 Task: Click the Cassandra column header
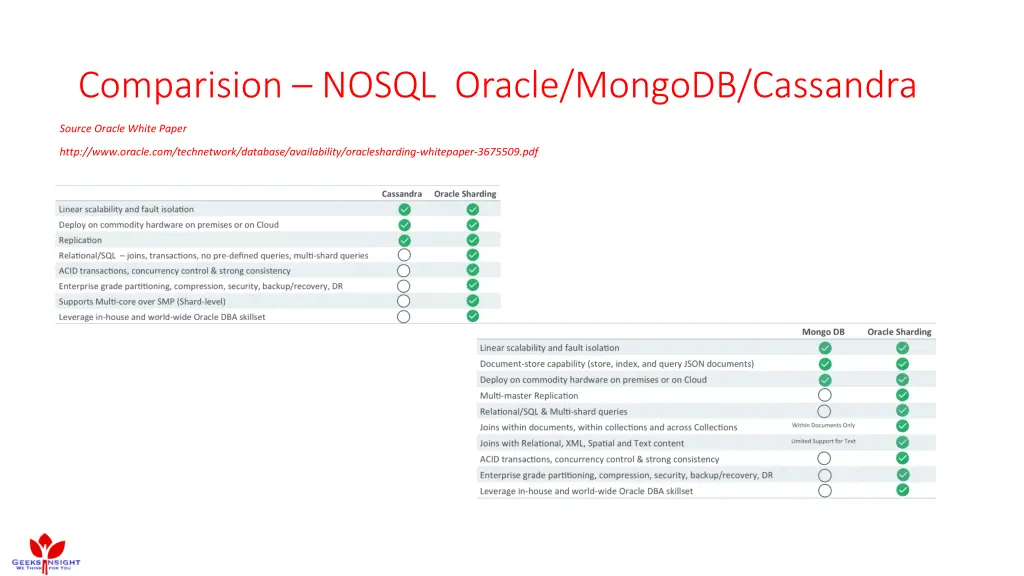[402, 194]
